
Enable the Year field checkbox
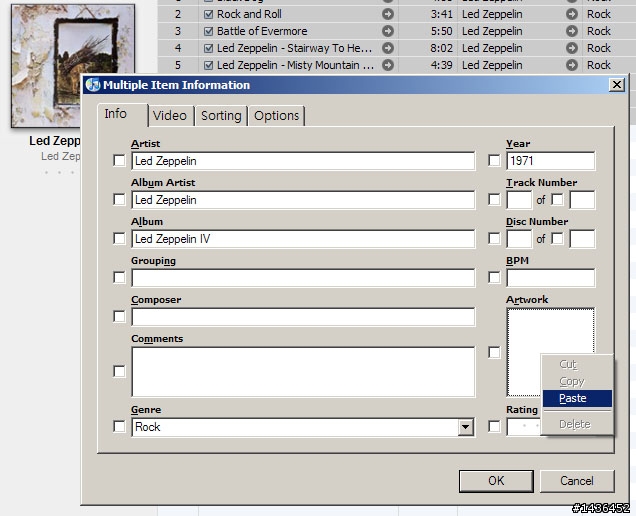click(494, 161)
